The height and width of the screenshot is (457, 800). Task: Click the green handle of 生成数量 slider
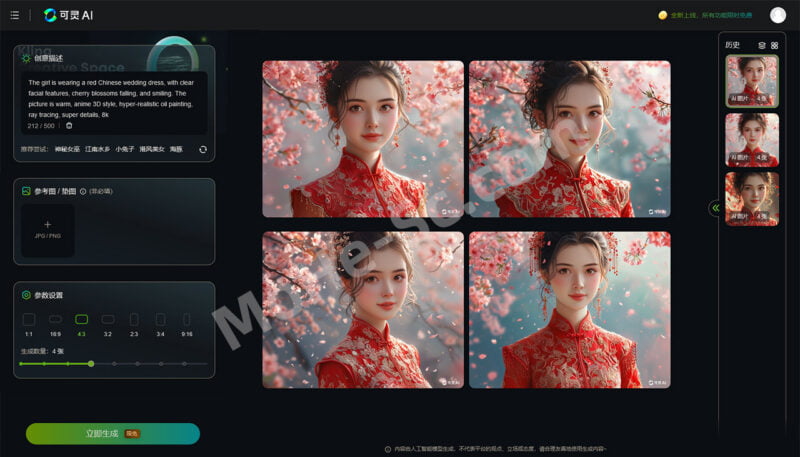tap(91, 364)
